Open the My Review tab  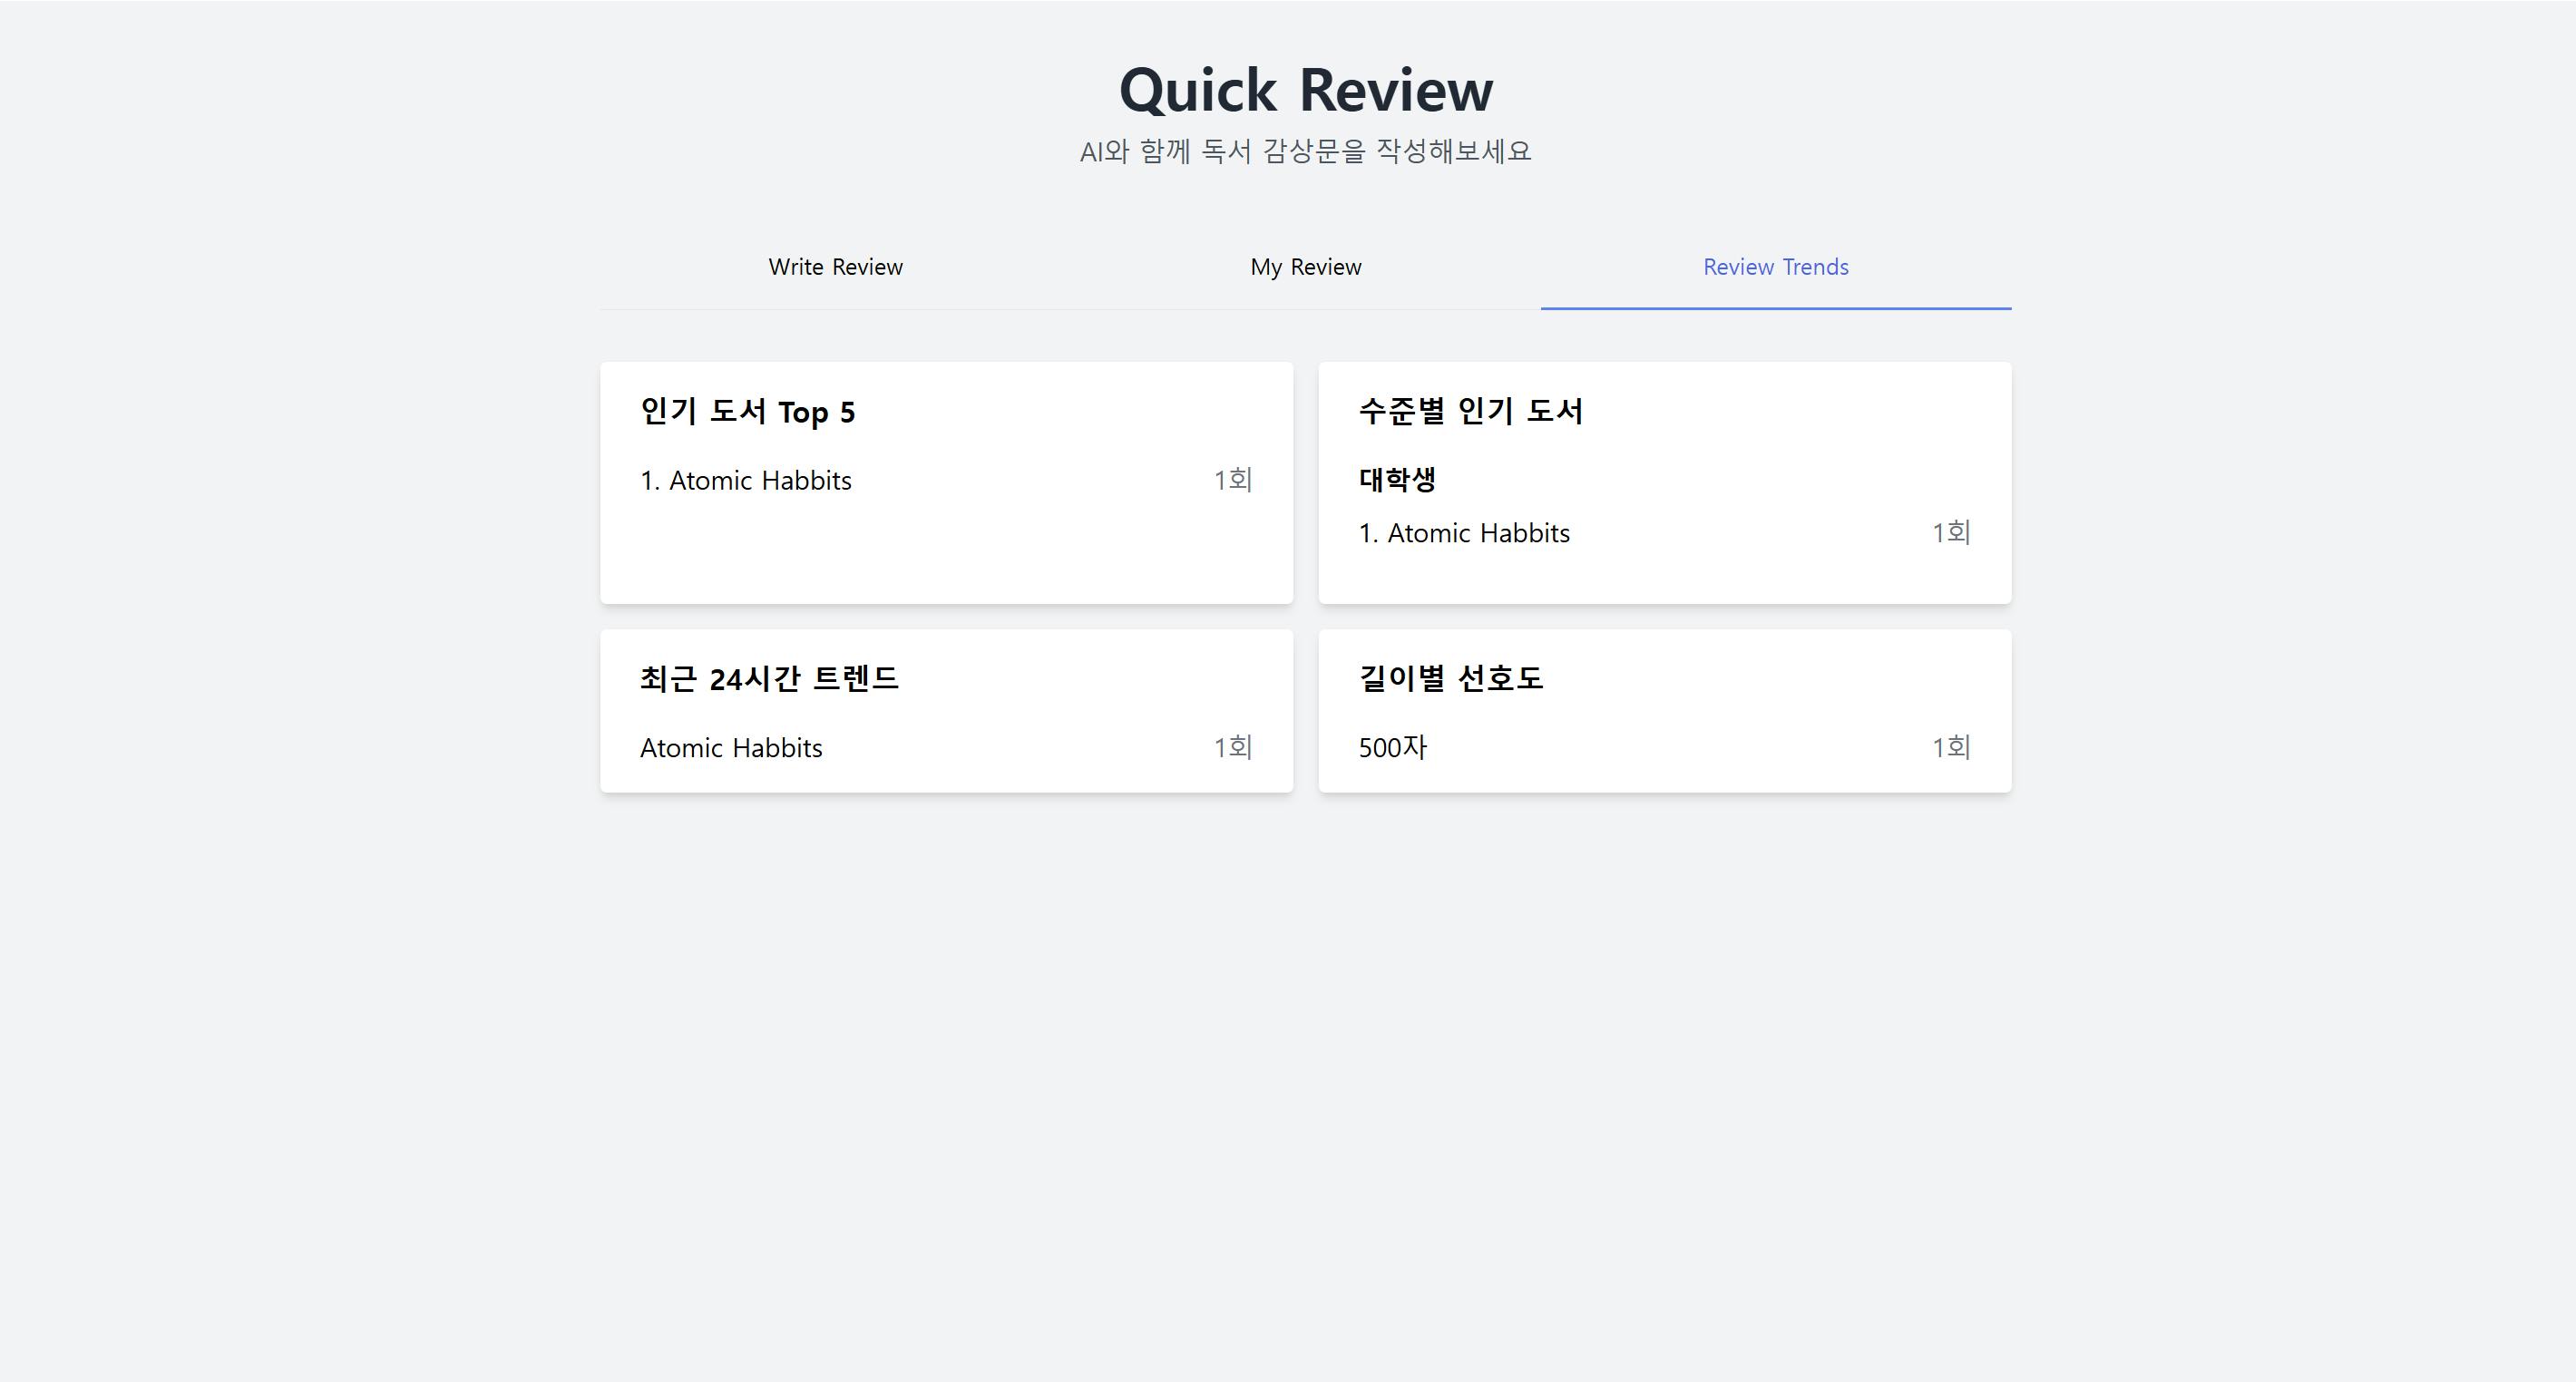[1305, 267]
